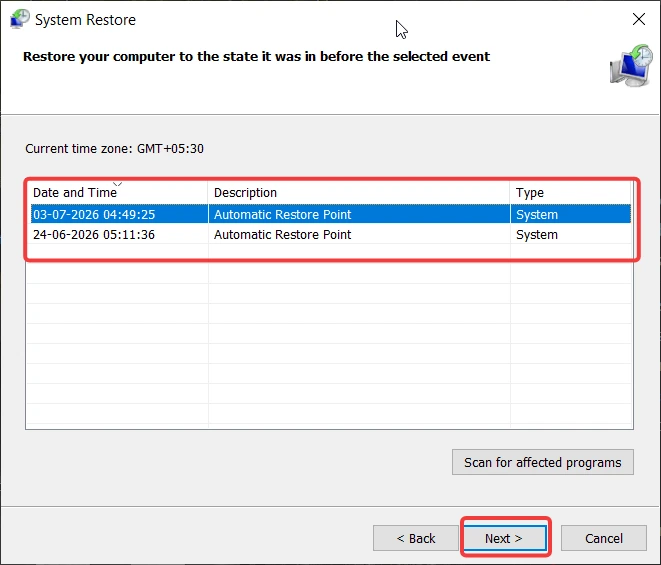
Task: Close the System Restore dialog
Action: [639, 19]
